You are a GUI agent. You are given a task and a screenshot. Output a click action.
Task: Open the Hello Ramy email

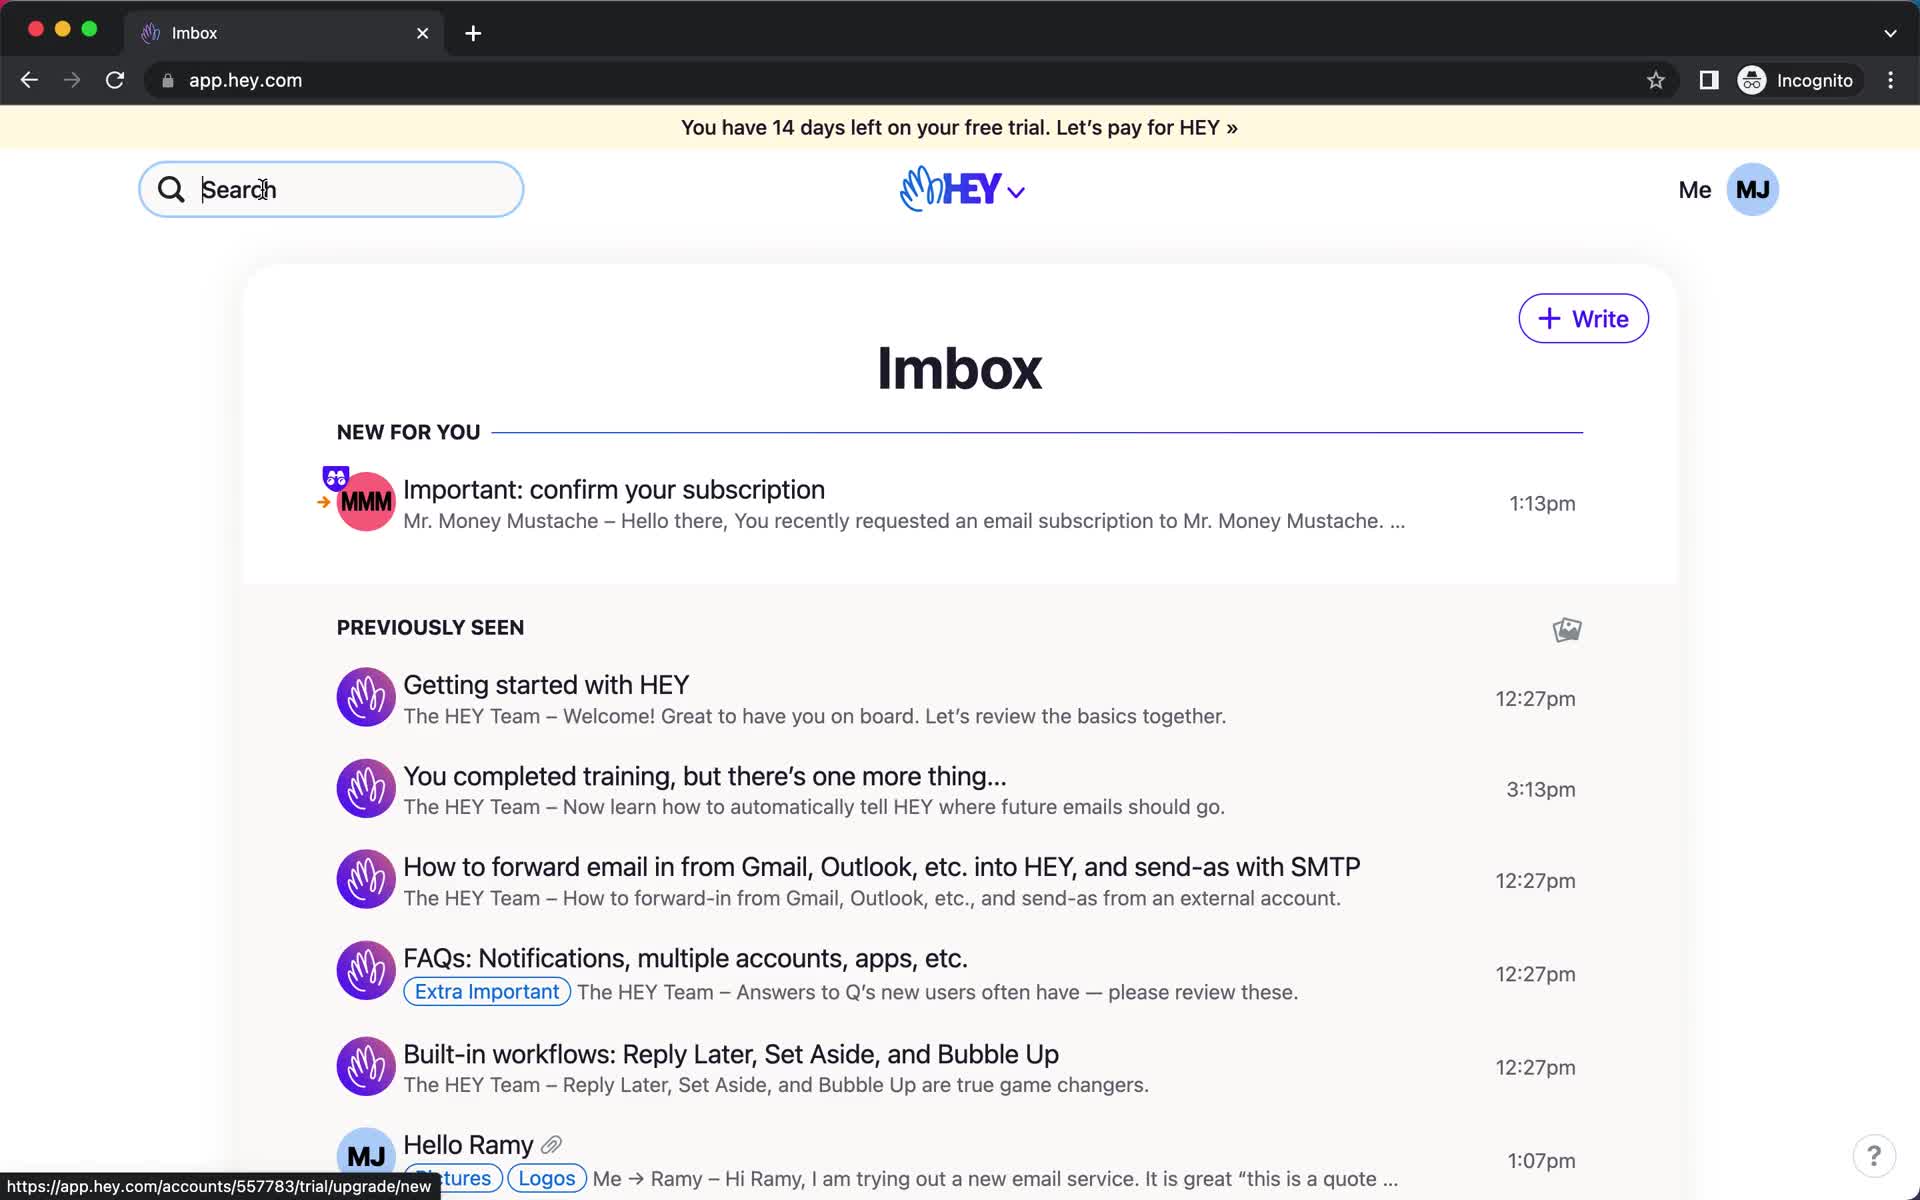pos(956,1160)
